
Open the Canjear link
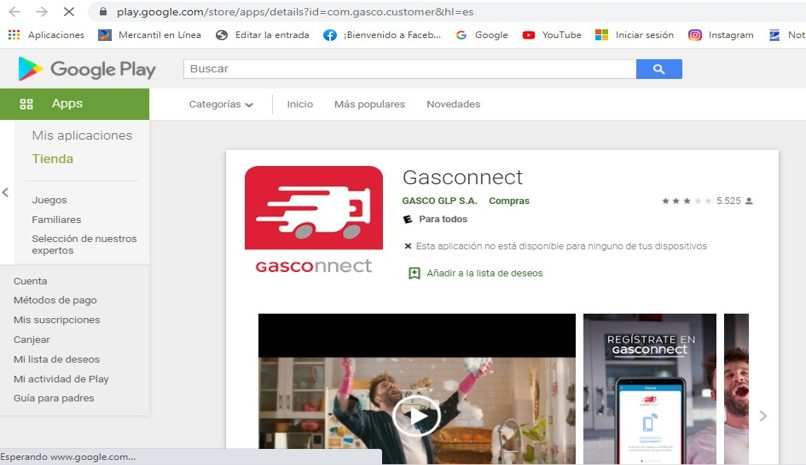(32, 340)
